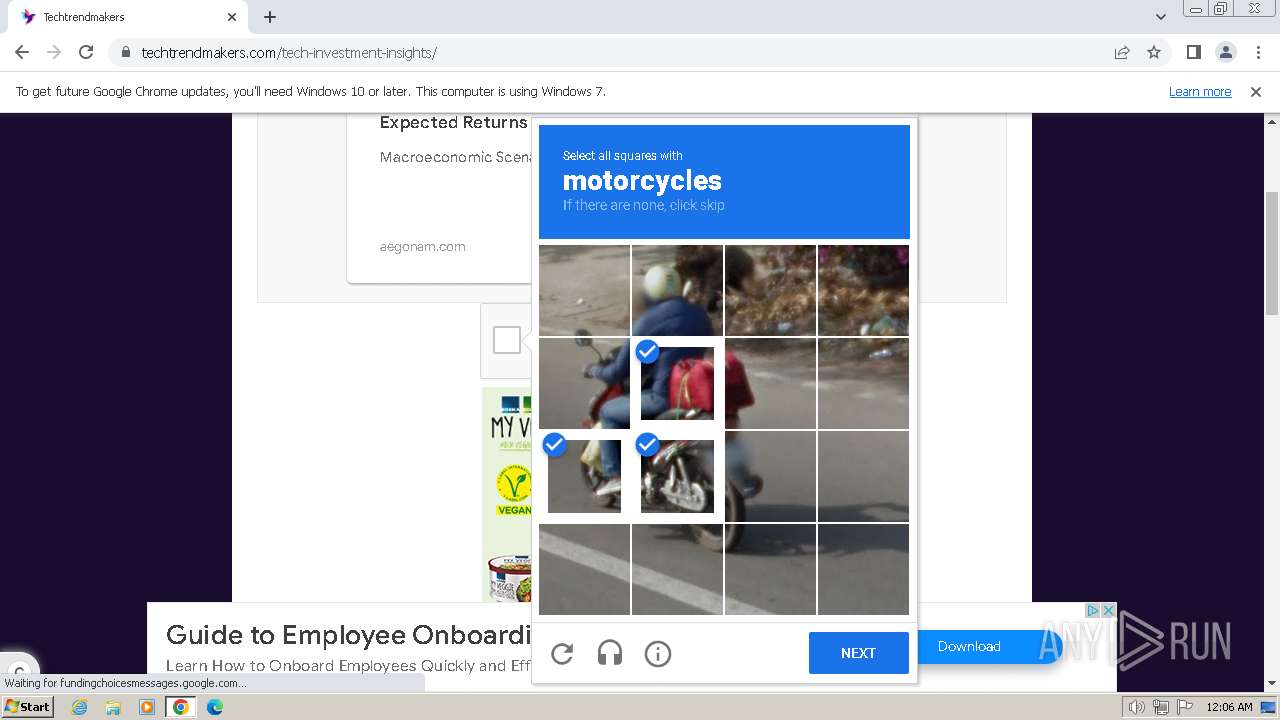Image resolution: width=1280 pixels, height=720 pixels.
Task: Tick the reCAPTCHA checkbox behind the challenge
Action: 507,340
